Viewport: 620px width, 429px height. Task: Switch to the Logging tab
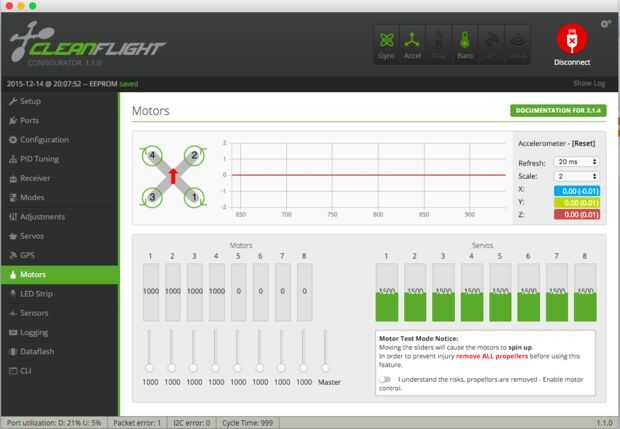tap(60, 333)
